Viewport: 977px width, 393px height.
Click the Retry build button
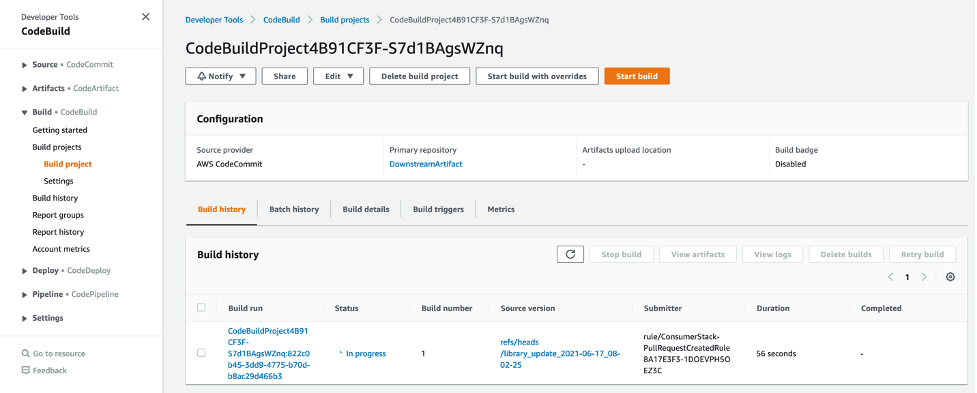click(922, 254)
